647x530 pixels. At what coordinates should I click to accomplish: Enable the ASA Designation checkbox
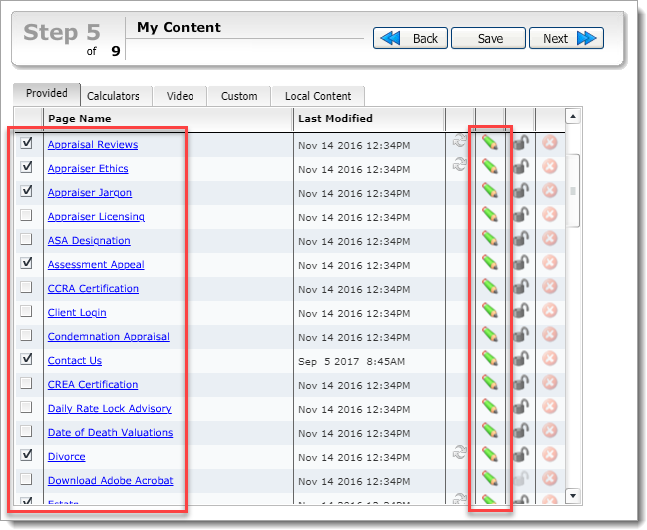26,239
